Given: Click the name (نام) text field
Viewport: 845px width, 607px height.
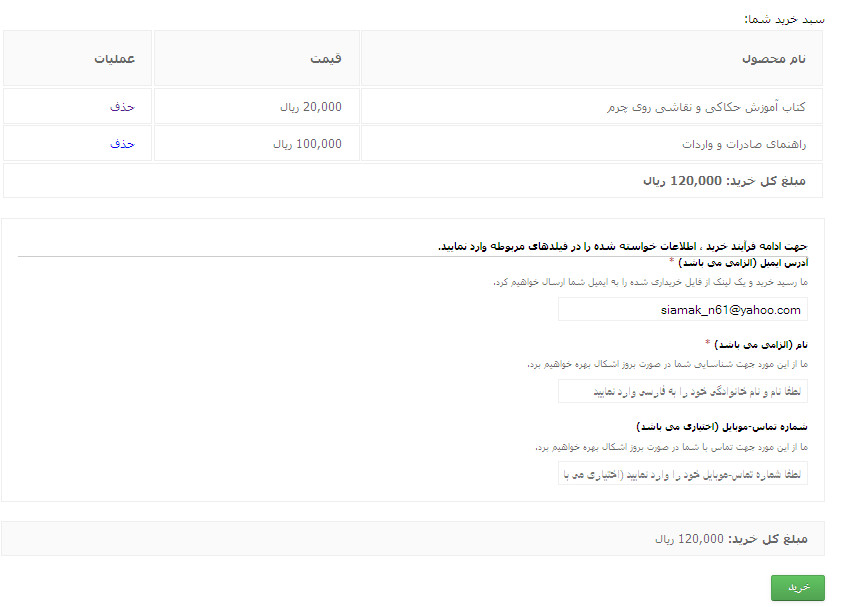Looking at the screenshot, I should [682, 391].
